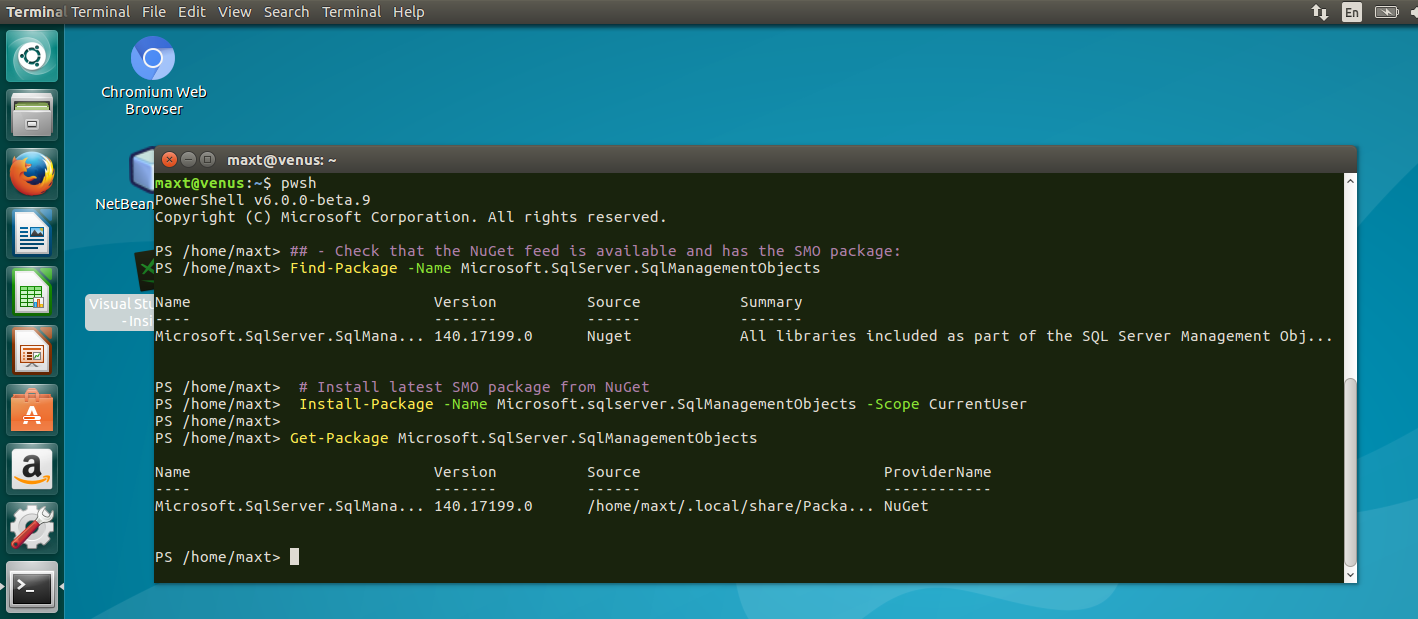
Task: Click the terminal scrollbar thumb
Action: [1350, 472]
